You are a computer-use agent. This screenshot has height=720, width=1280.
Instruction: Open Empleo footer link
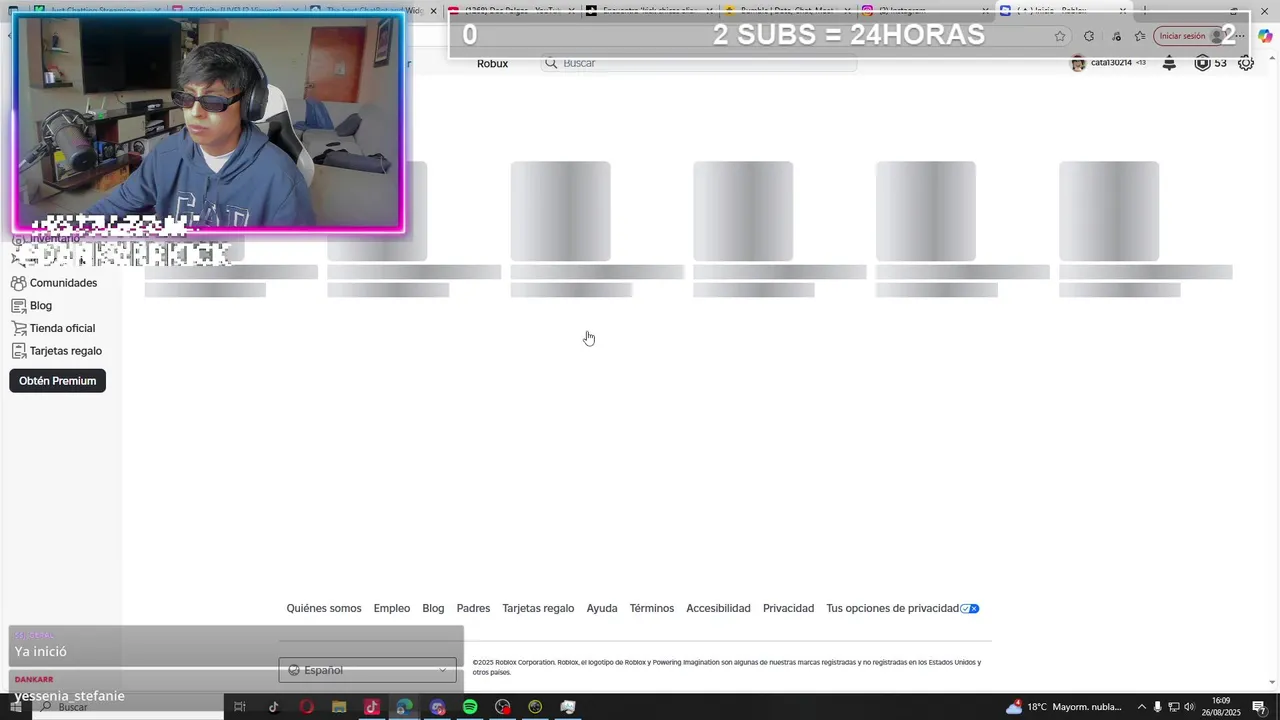coord(392,608)
